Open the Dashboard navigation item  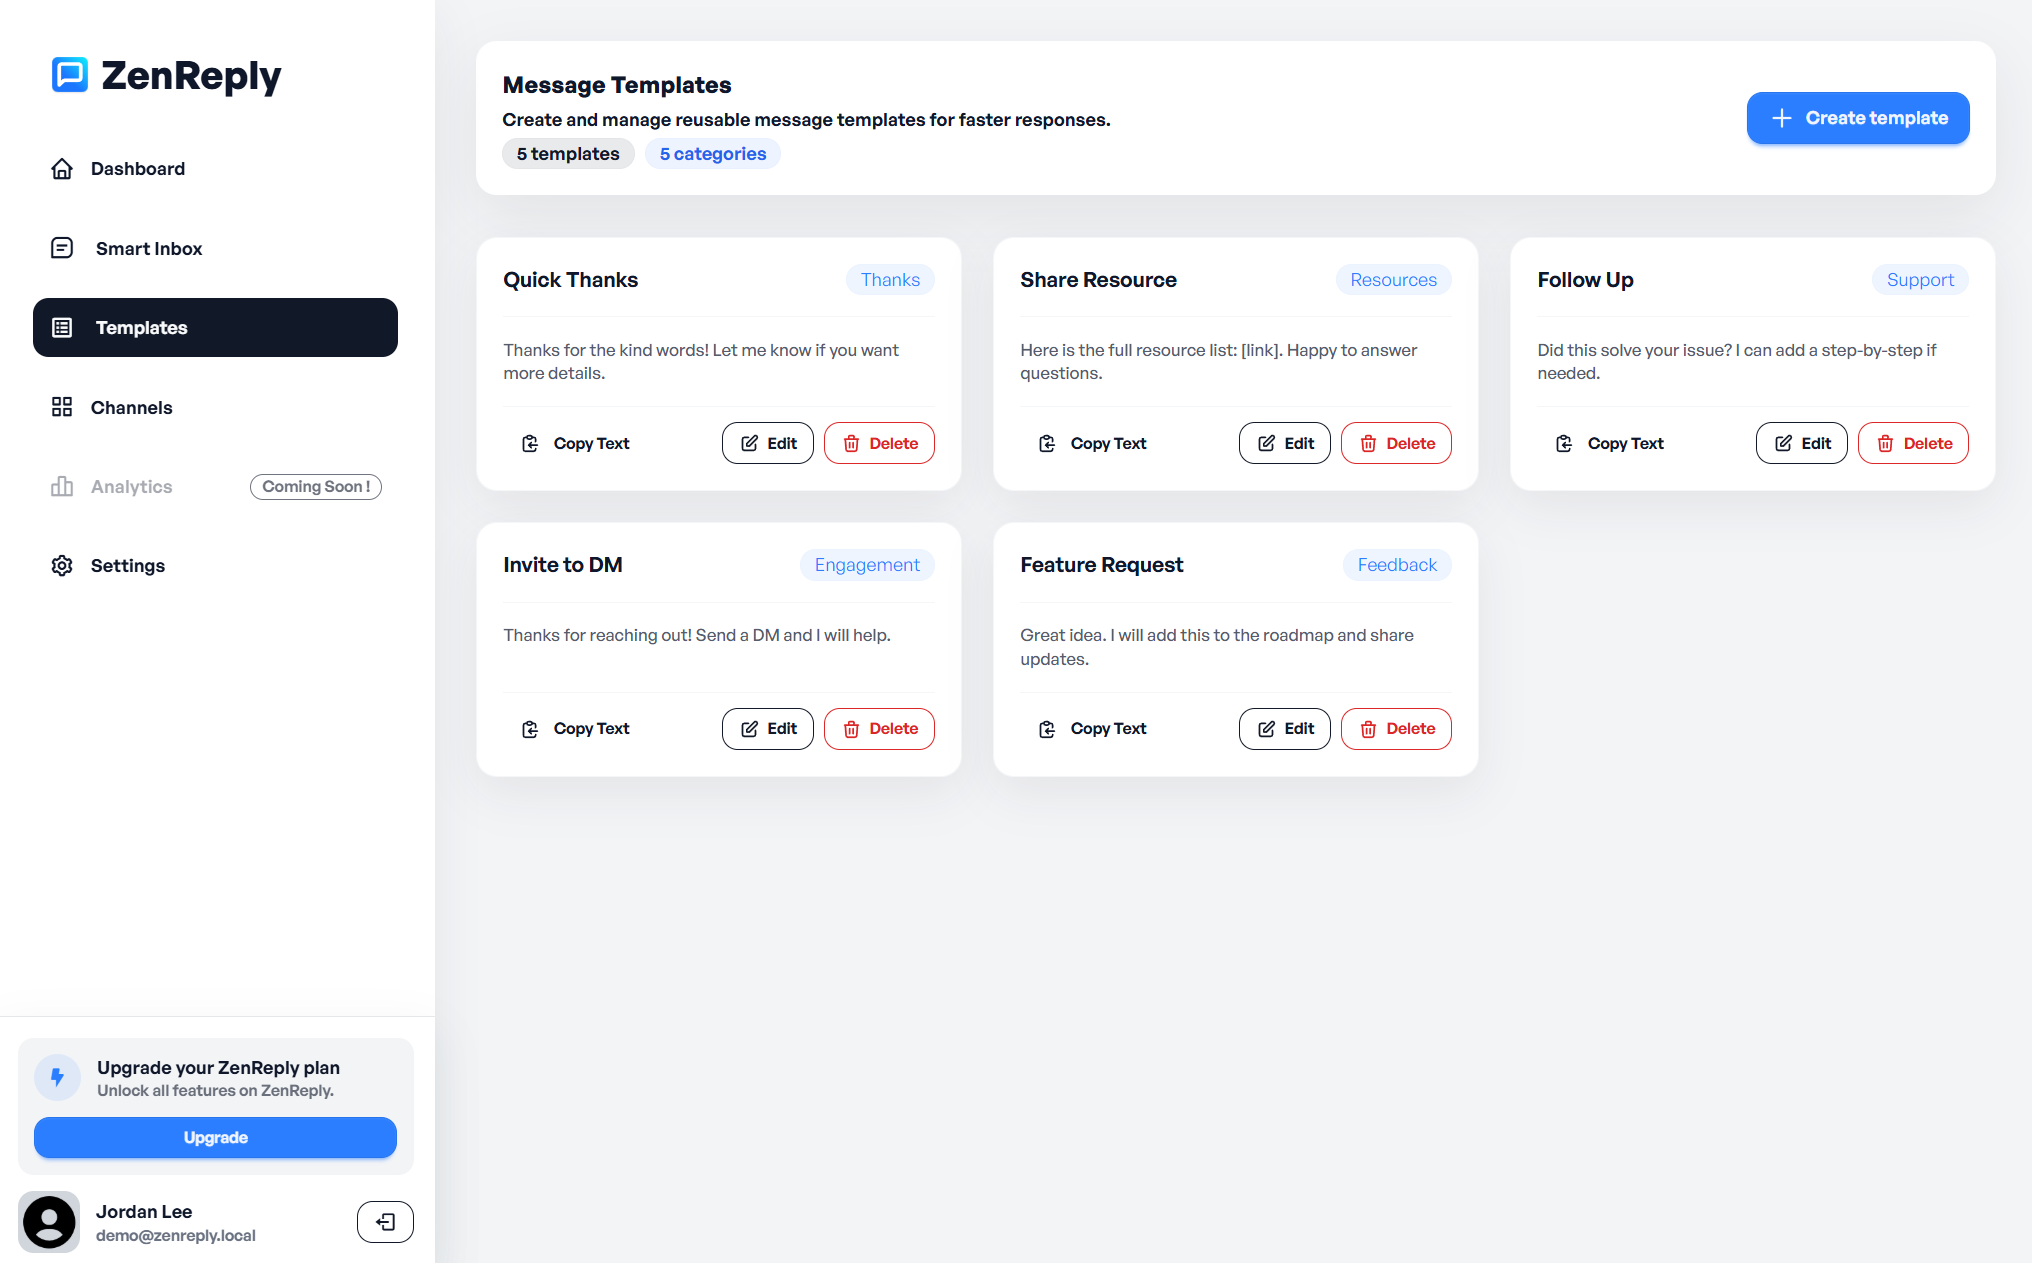click(x=138, y=169)
